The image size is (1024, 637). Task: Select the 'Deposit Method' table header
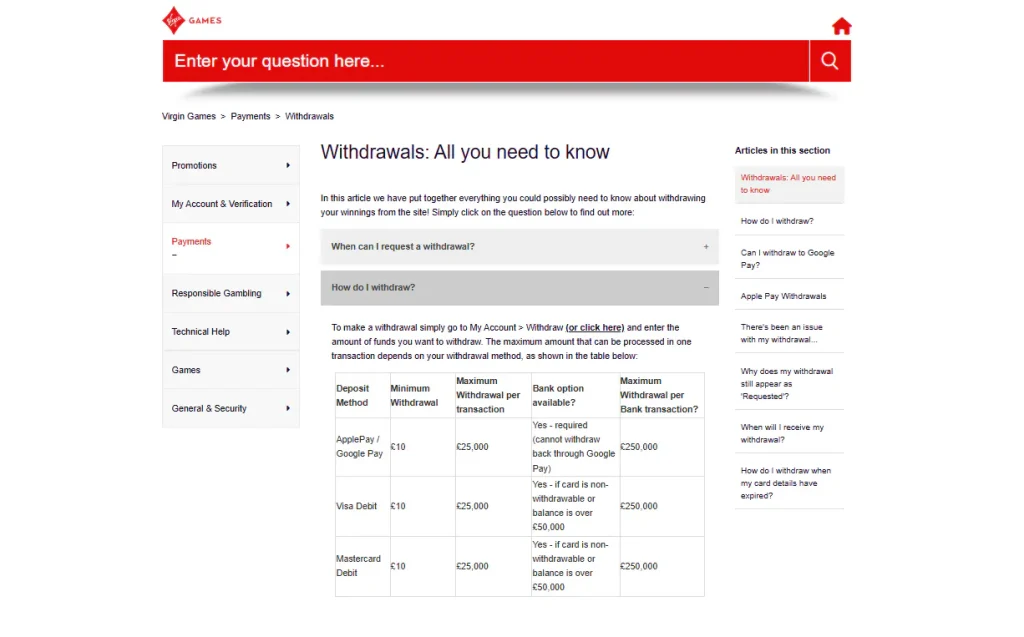click(x=362, y=395)
